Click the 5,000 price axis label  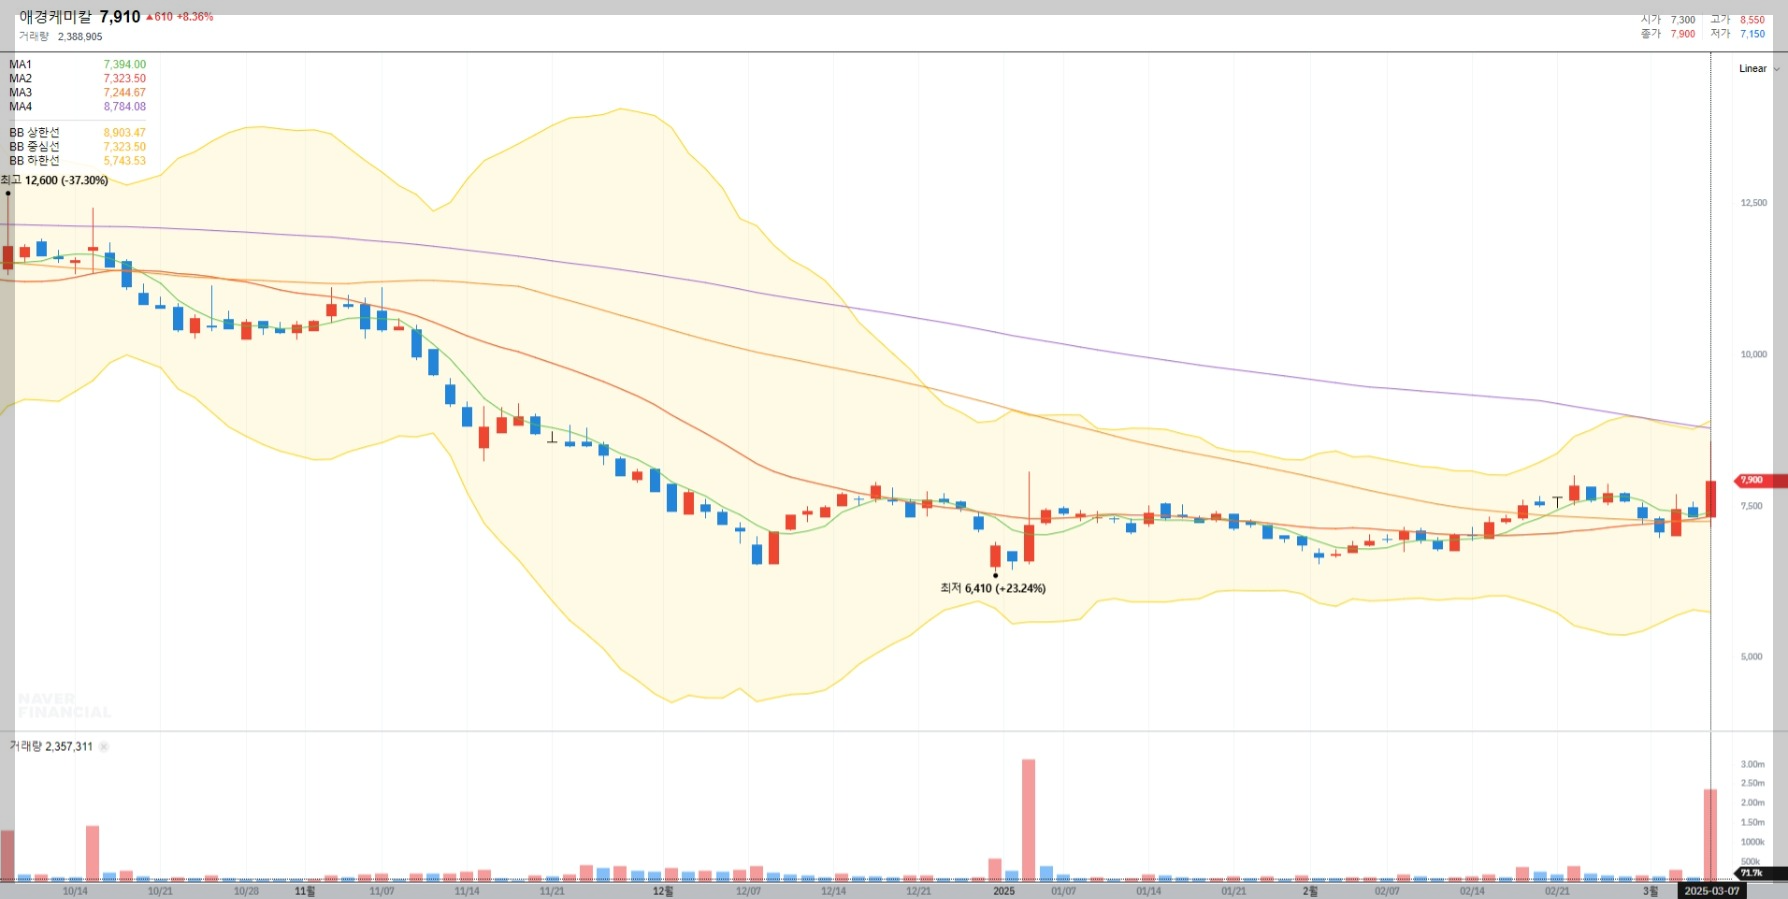point(1752,657)
